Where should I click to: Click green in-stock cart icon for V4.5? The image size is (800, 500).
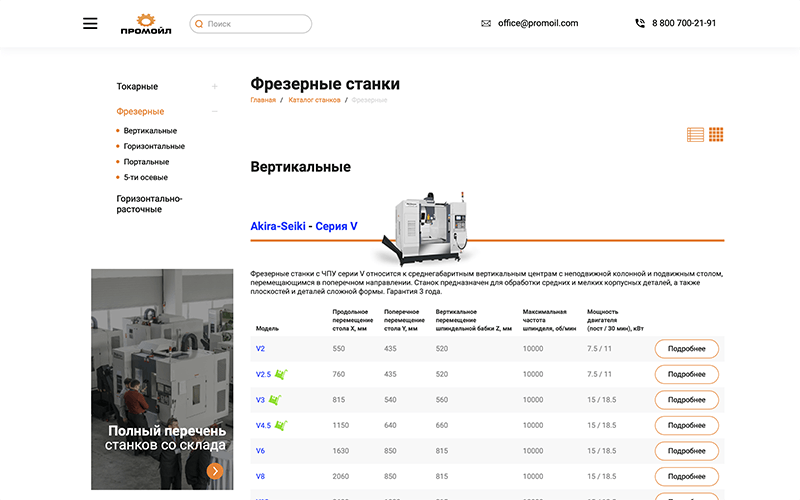point(281,426)
